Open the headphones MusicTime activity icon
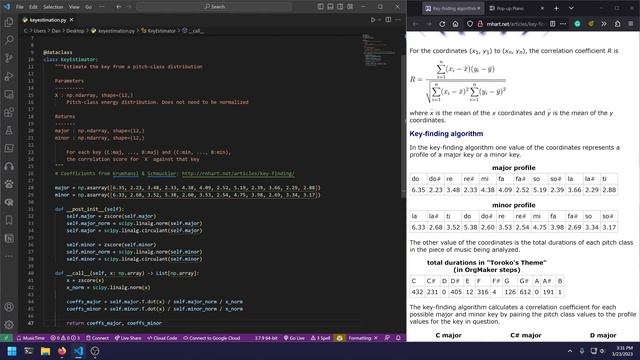Viewport: 640px width, 360px height. (9, 166)
